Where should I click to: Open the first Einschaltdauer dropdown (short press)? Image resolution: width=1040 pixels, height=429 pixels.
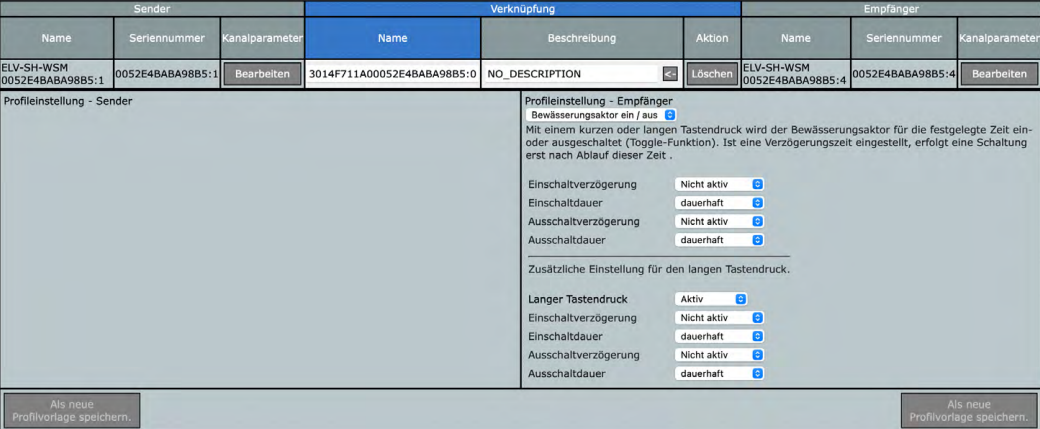coord(719,202)
